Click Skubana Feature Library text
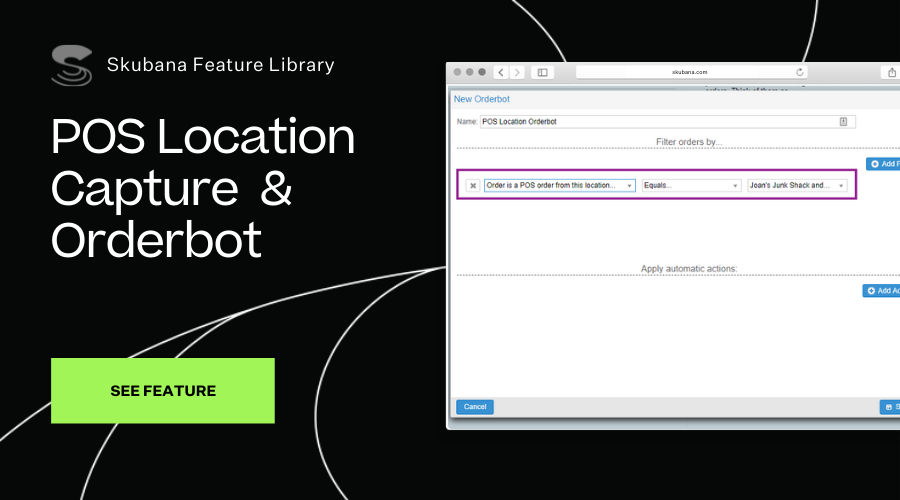The image size is (900, 500). [x=220, y=65]
